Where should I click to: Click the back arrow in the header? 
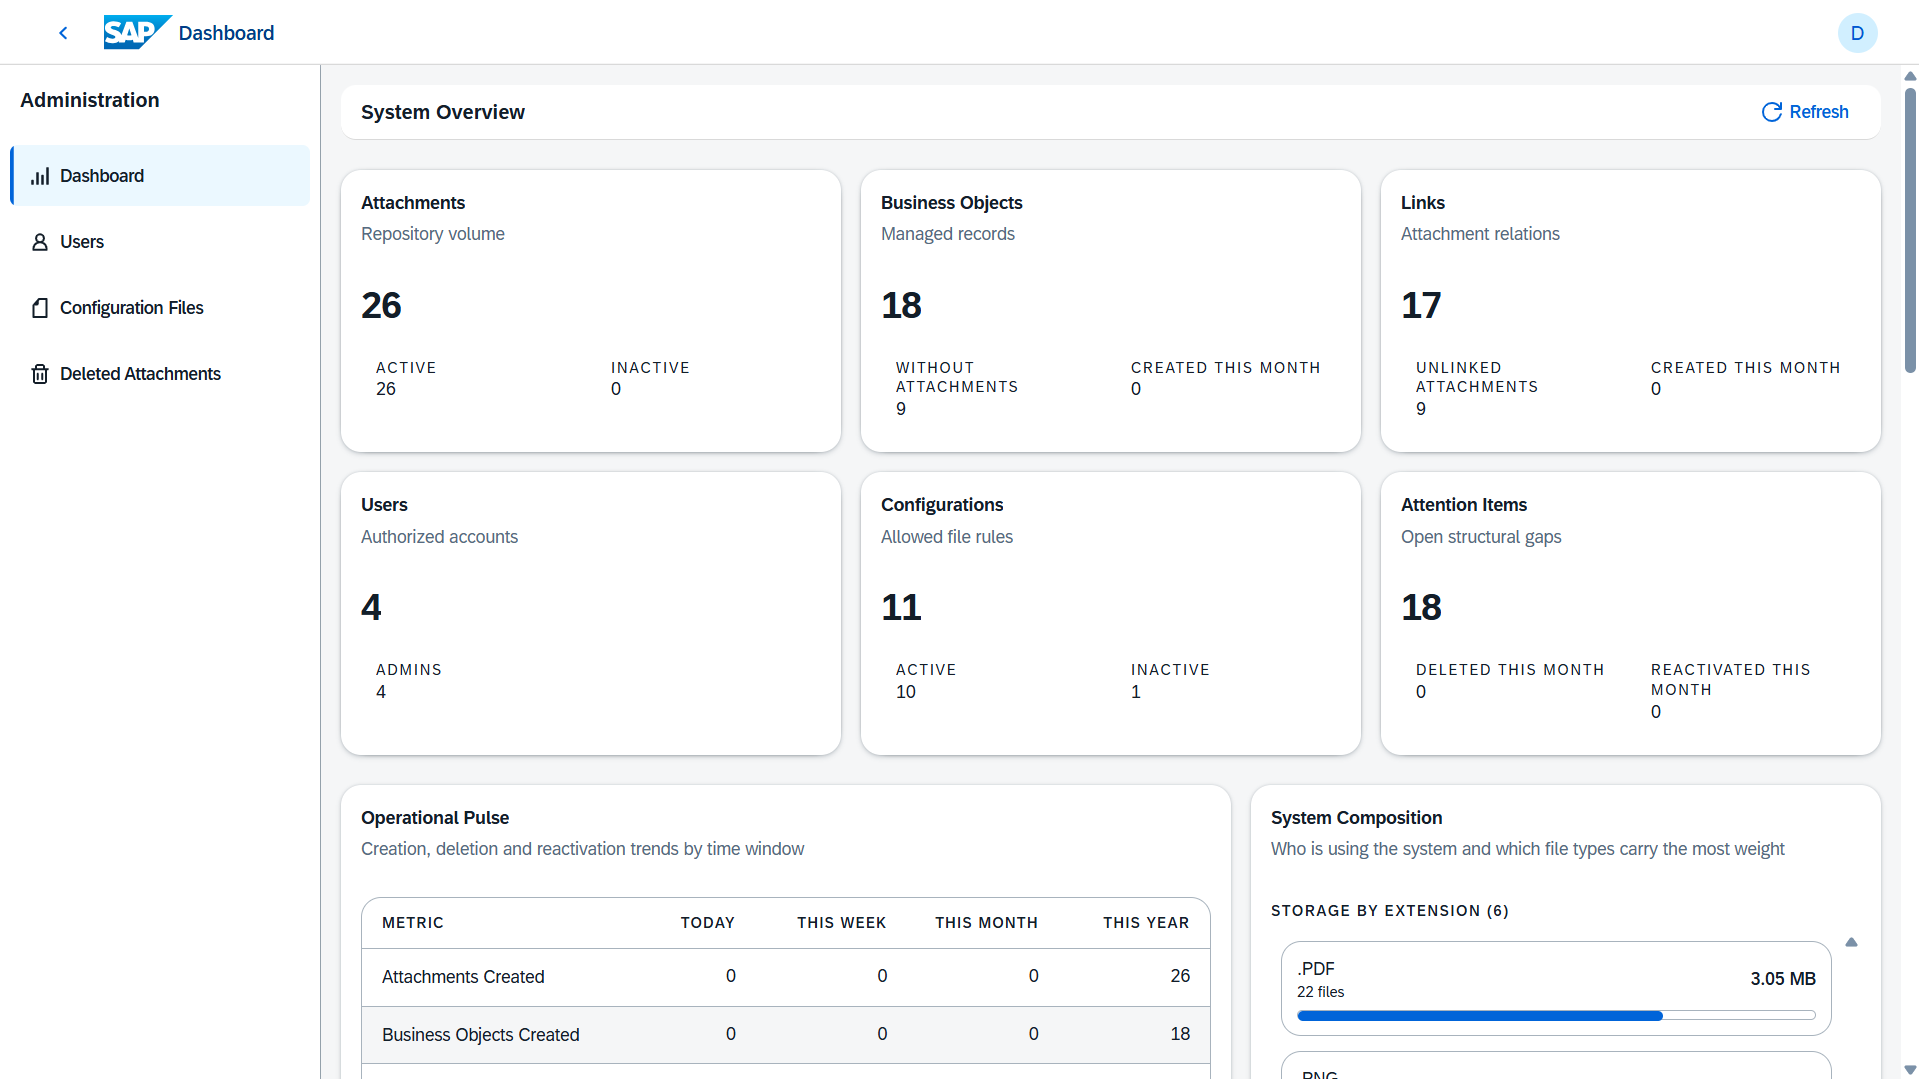point(63,33)
